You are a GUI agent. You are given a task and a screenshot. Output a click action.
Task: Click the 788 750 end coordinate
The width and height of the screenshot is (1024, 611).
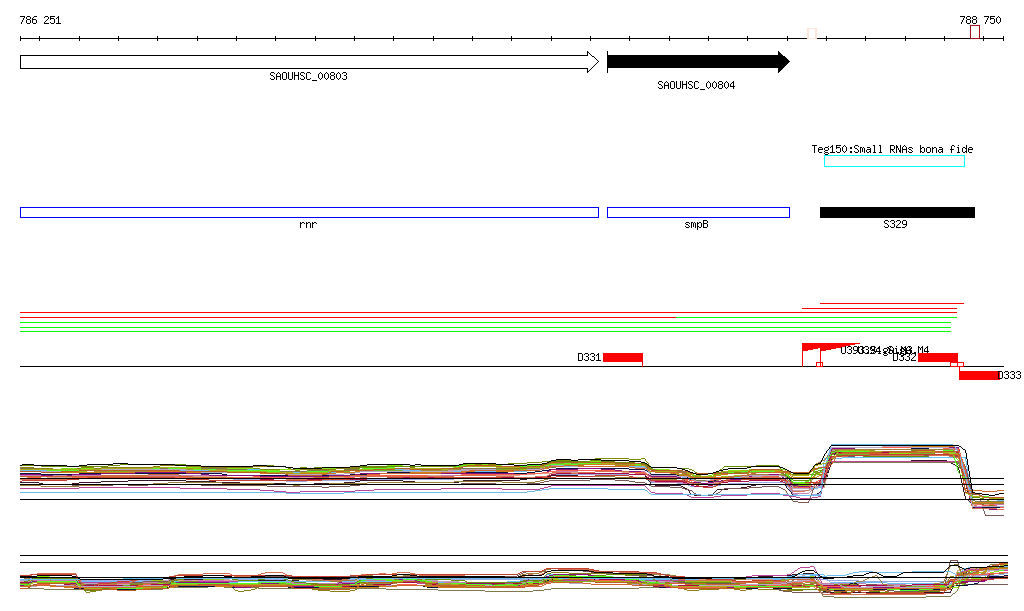click(980, 20)
